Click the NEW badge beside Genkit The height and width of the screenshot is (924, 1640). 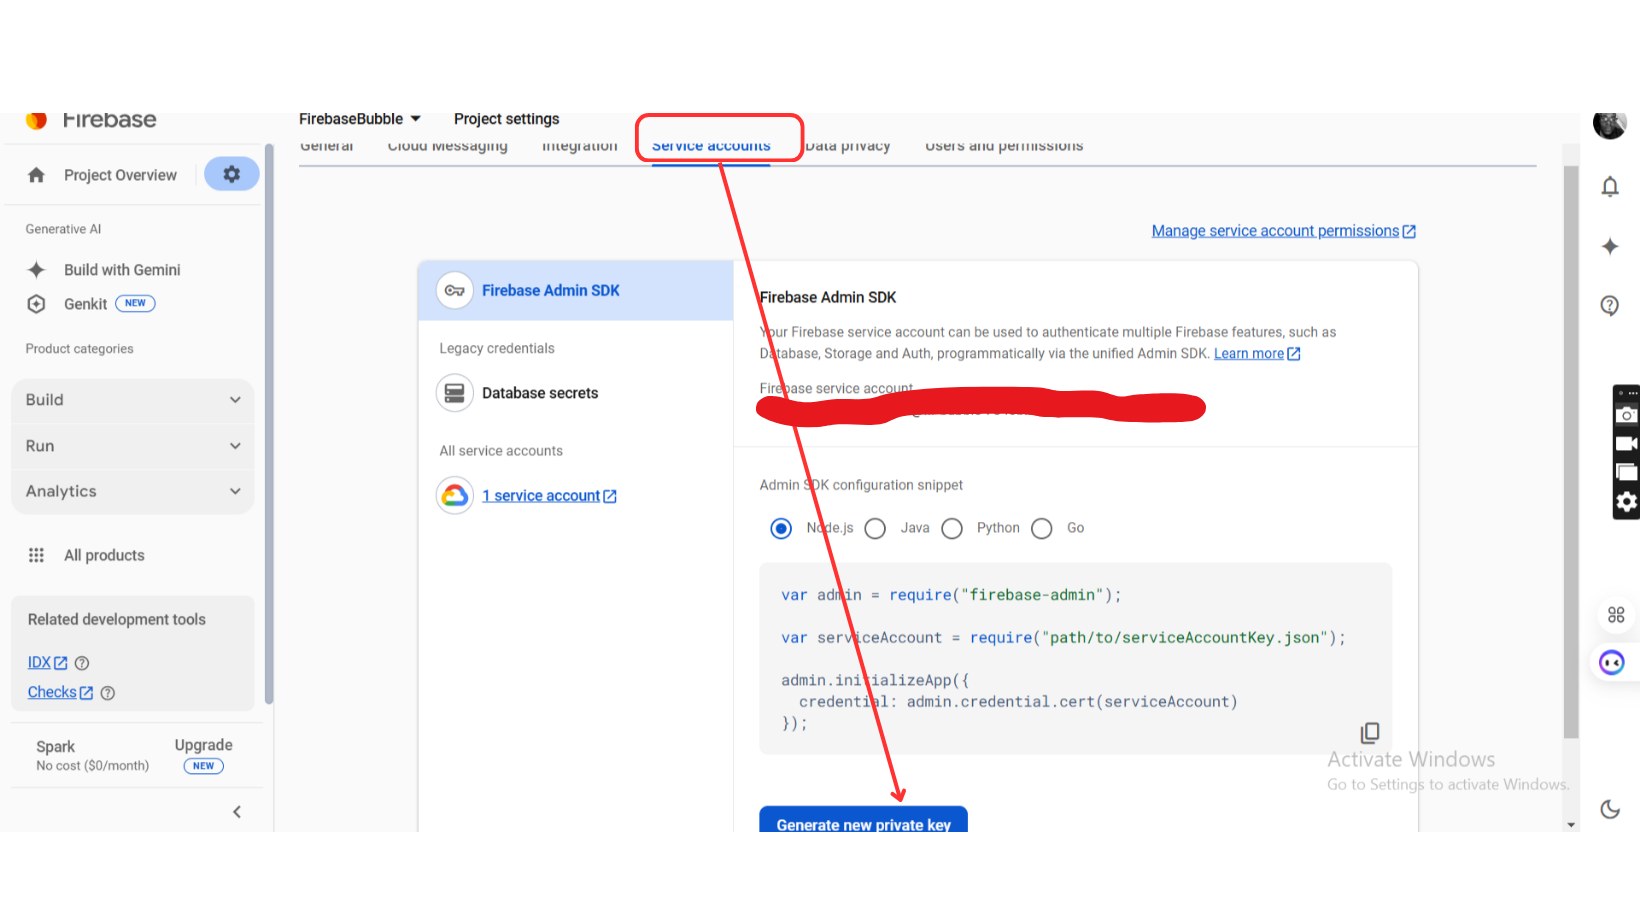click(135, 304)
